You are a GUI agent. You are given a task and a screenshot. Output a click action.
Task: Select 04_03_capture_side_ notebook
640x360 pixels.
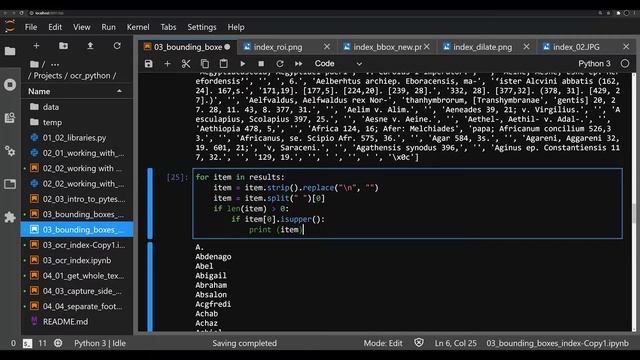click(x=77, y=291)
